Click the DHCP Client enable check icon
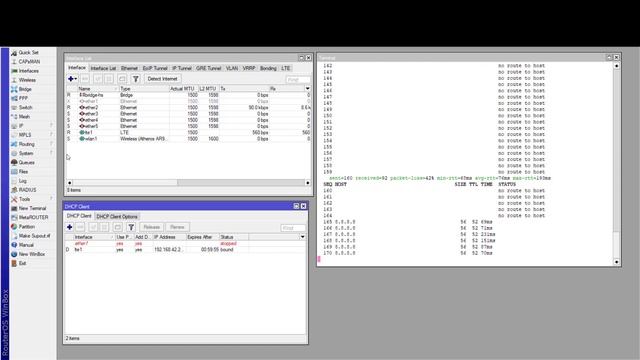 (93, 227)
